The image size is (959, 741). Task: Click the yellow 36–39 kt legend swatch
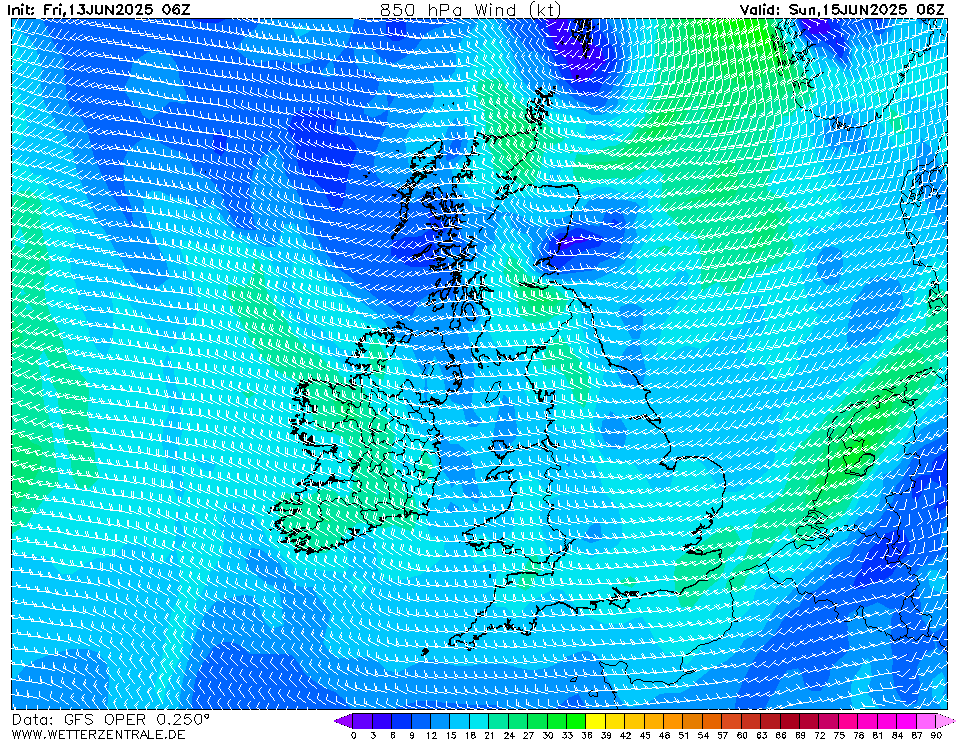596,721
